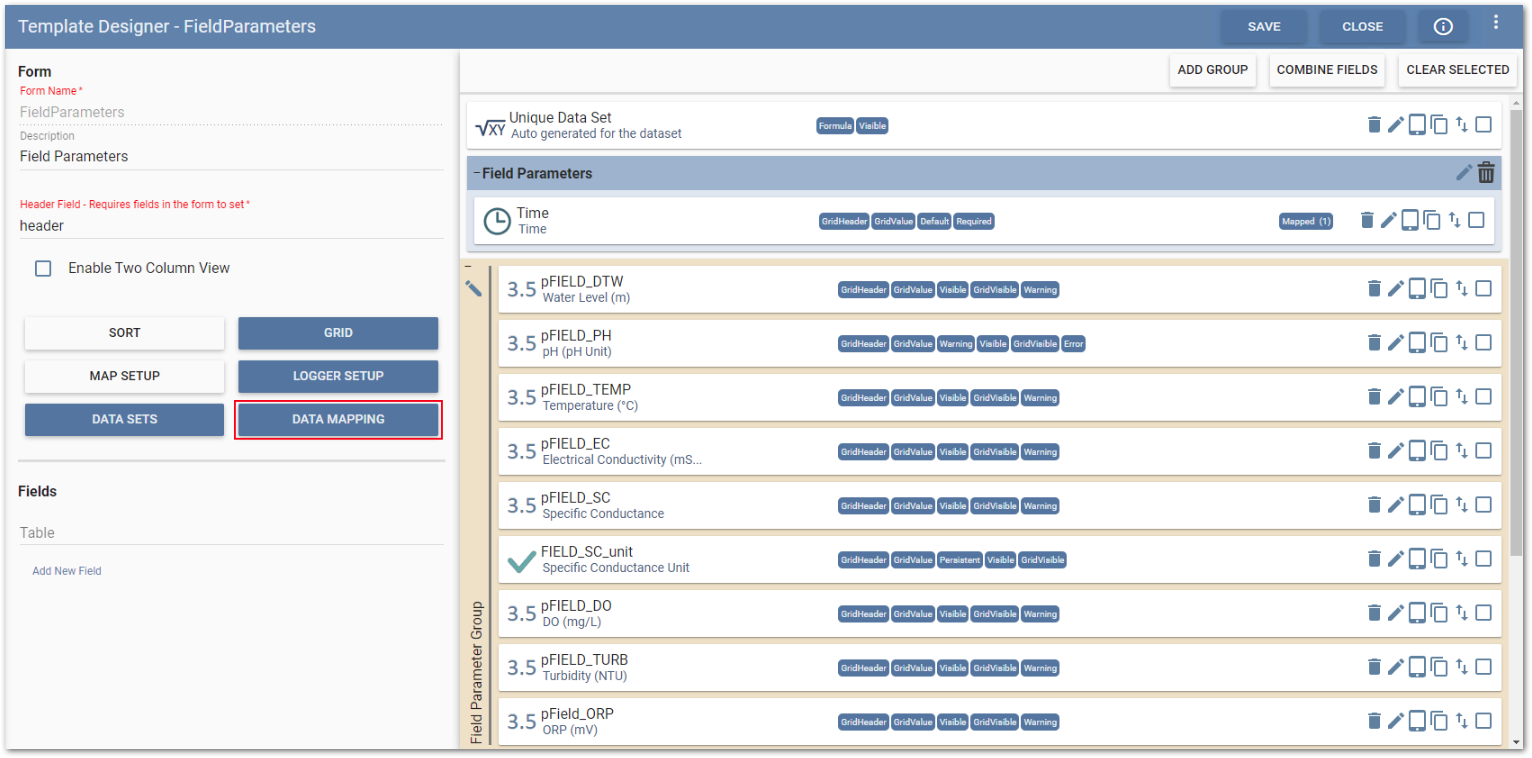Click the Table field type input
The image size is (1532, 758).
[x=231, y=533]
